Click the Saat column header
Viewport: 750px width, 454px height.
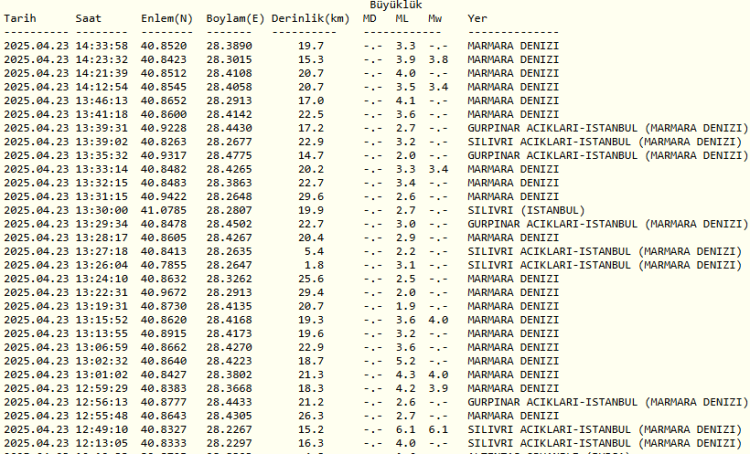(88, 19)
